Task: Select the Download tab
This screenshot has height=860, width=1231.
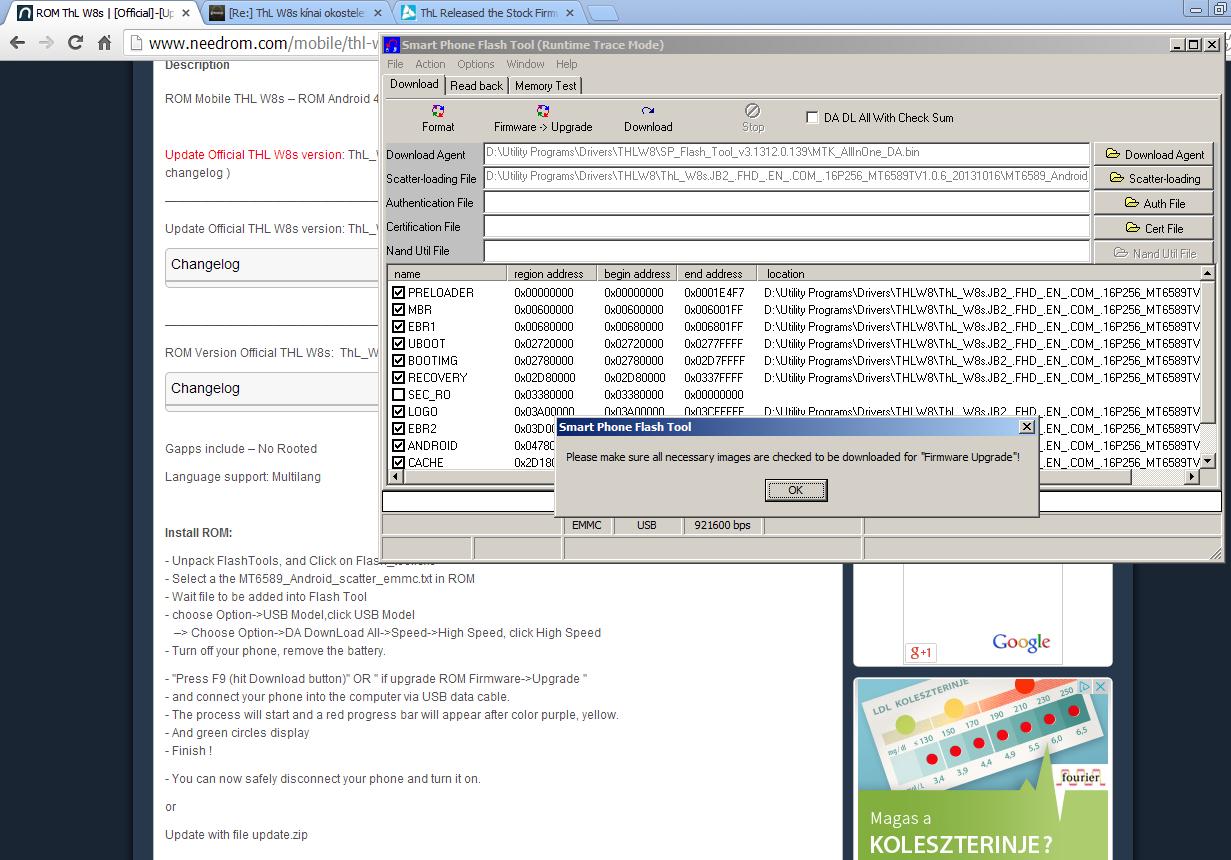Action: coord(414,84)
